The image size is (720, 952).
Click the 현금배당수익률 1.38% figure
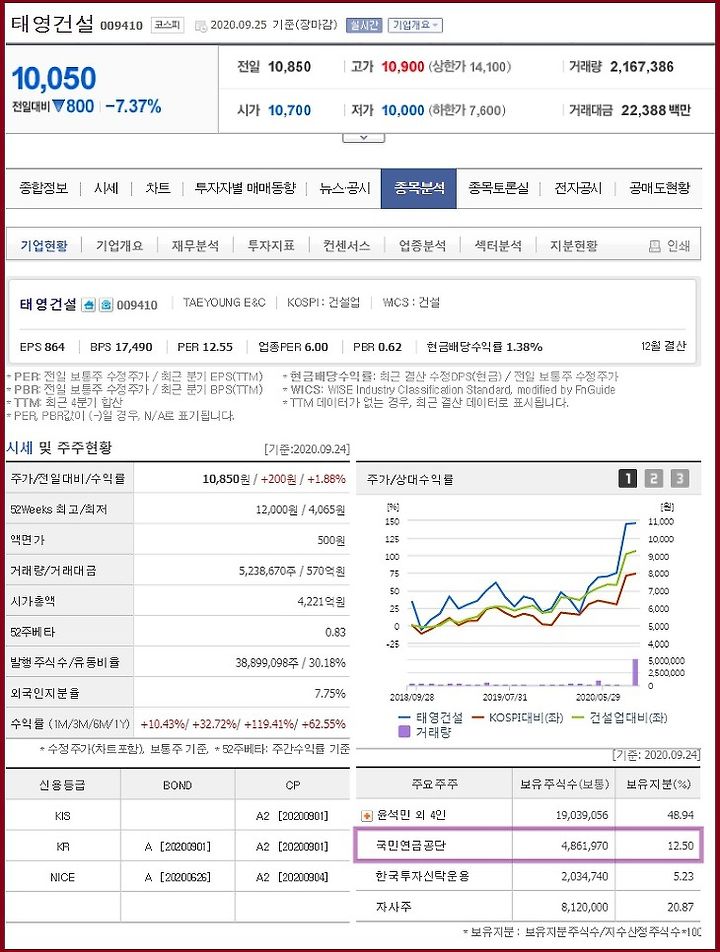click(484, 347)
